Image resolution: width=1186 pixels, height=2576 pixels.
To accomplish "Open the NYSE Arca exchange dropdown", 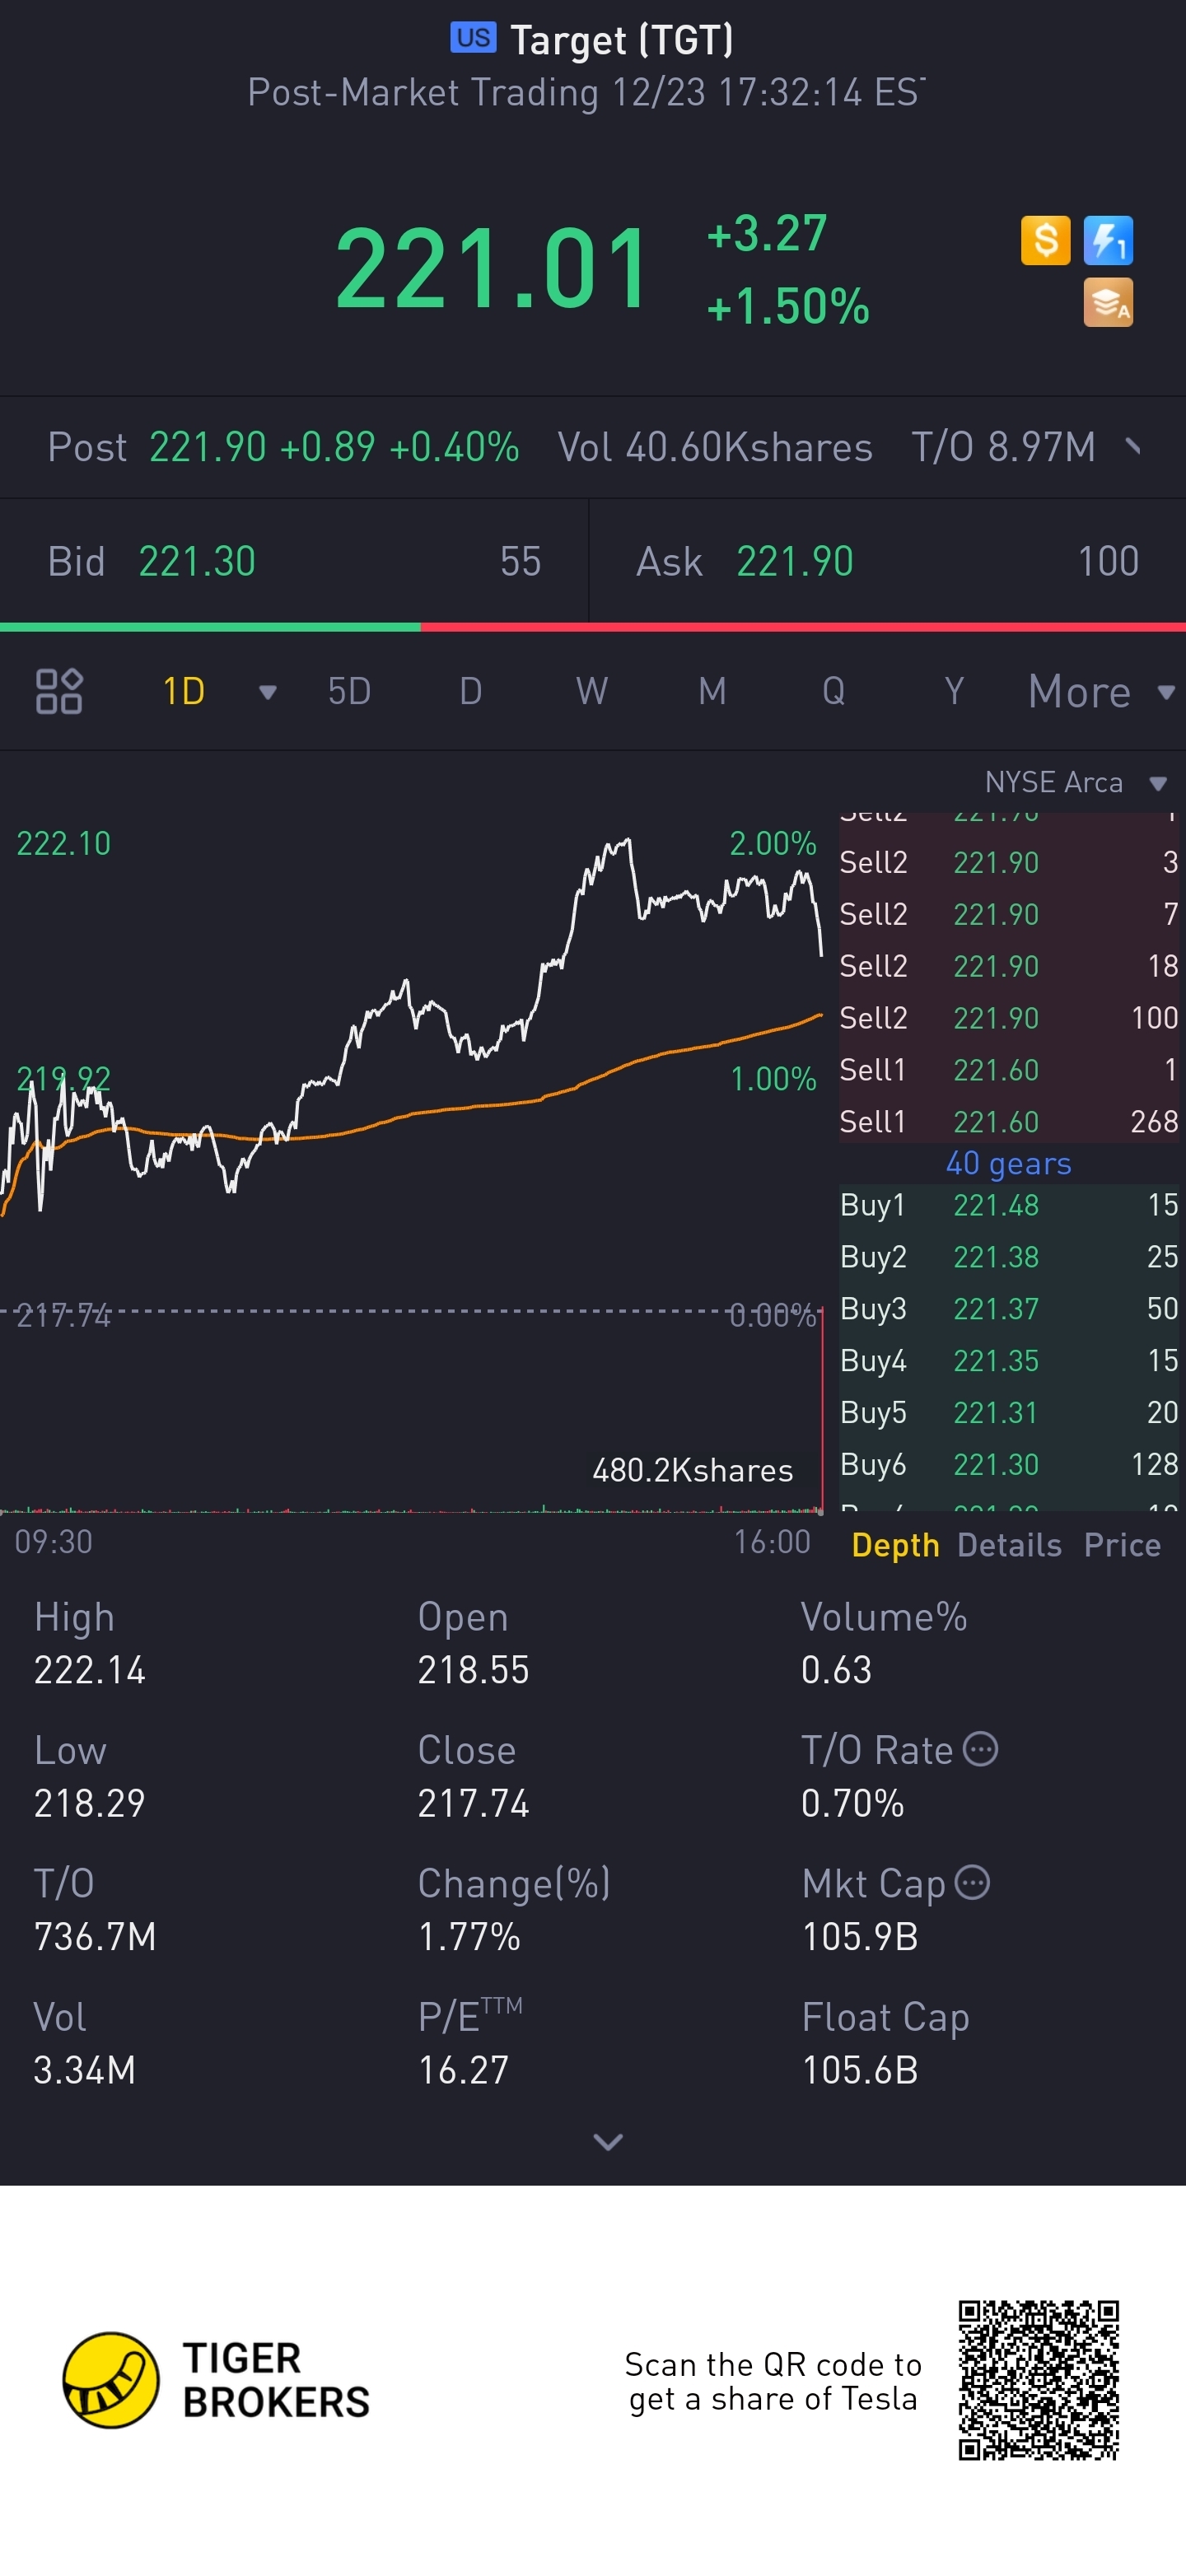I will (x=1076, y=782).
